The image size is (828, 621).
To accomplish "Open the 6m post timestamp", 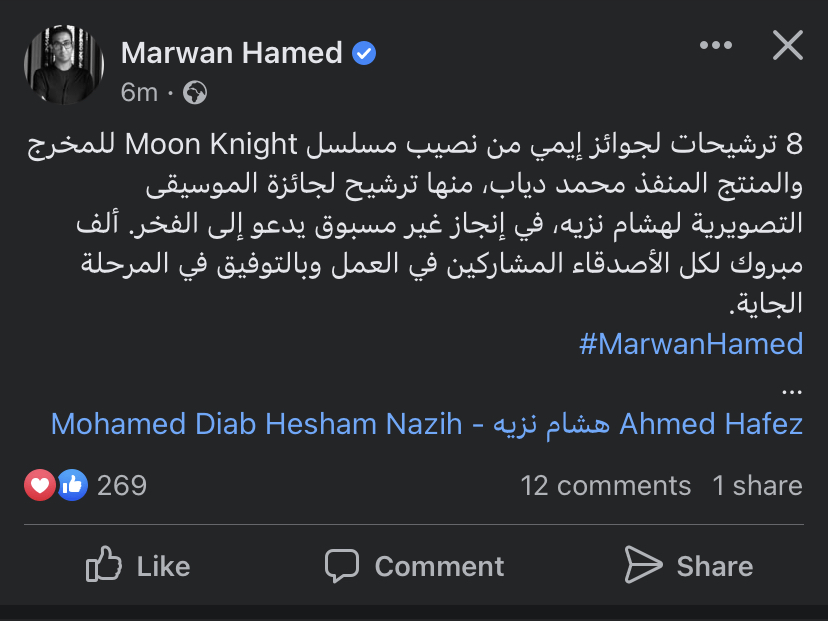I will [139, 93].
